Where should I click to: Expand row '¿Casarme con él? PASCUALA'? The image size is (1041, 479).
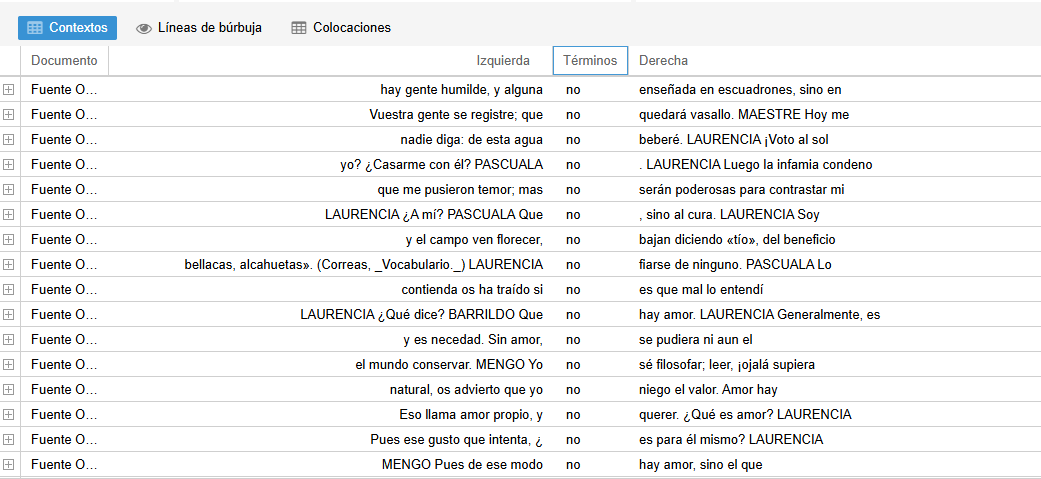(8, 165)
